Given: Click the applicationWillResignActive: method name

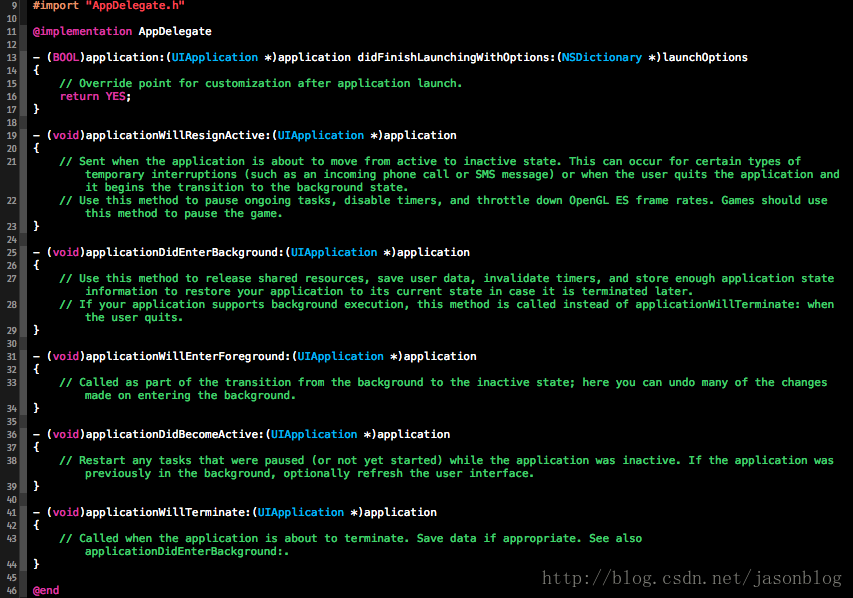Looking at the screenshot, I should click(x=178, y=135).
